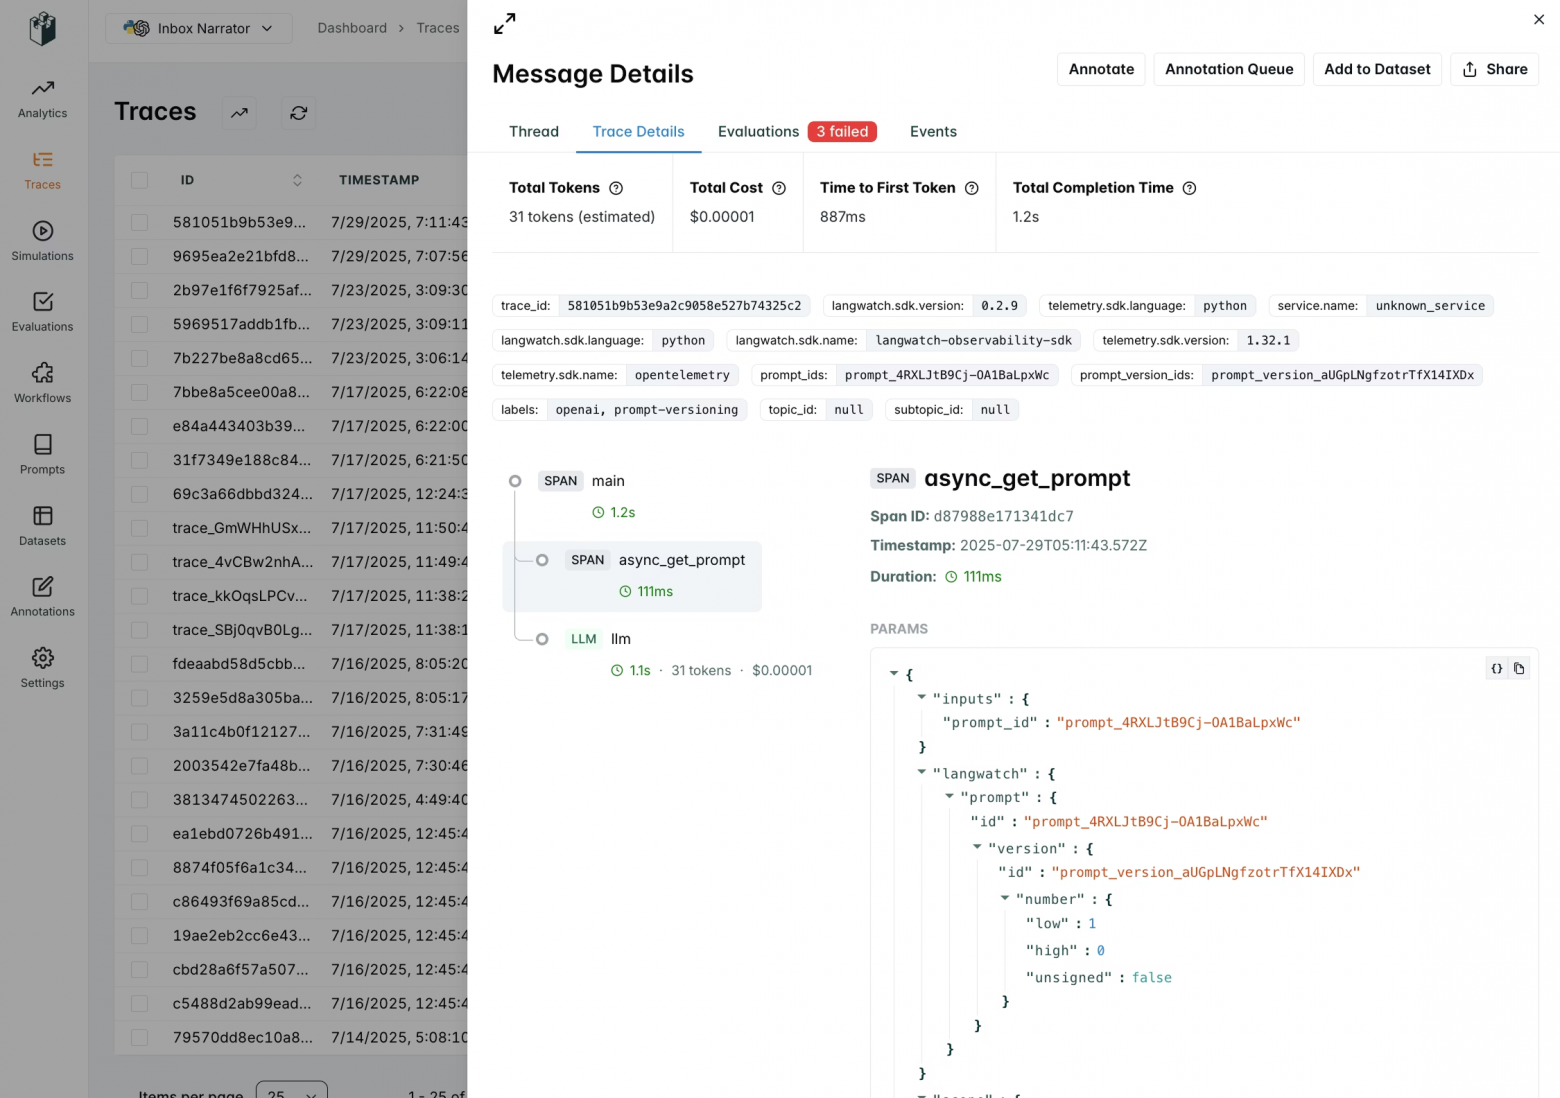Select the llm LLM span
1560x1098 pixels.
click(620, 639)
